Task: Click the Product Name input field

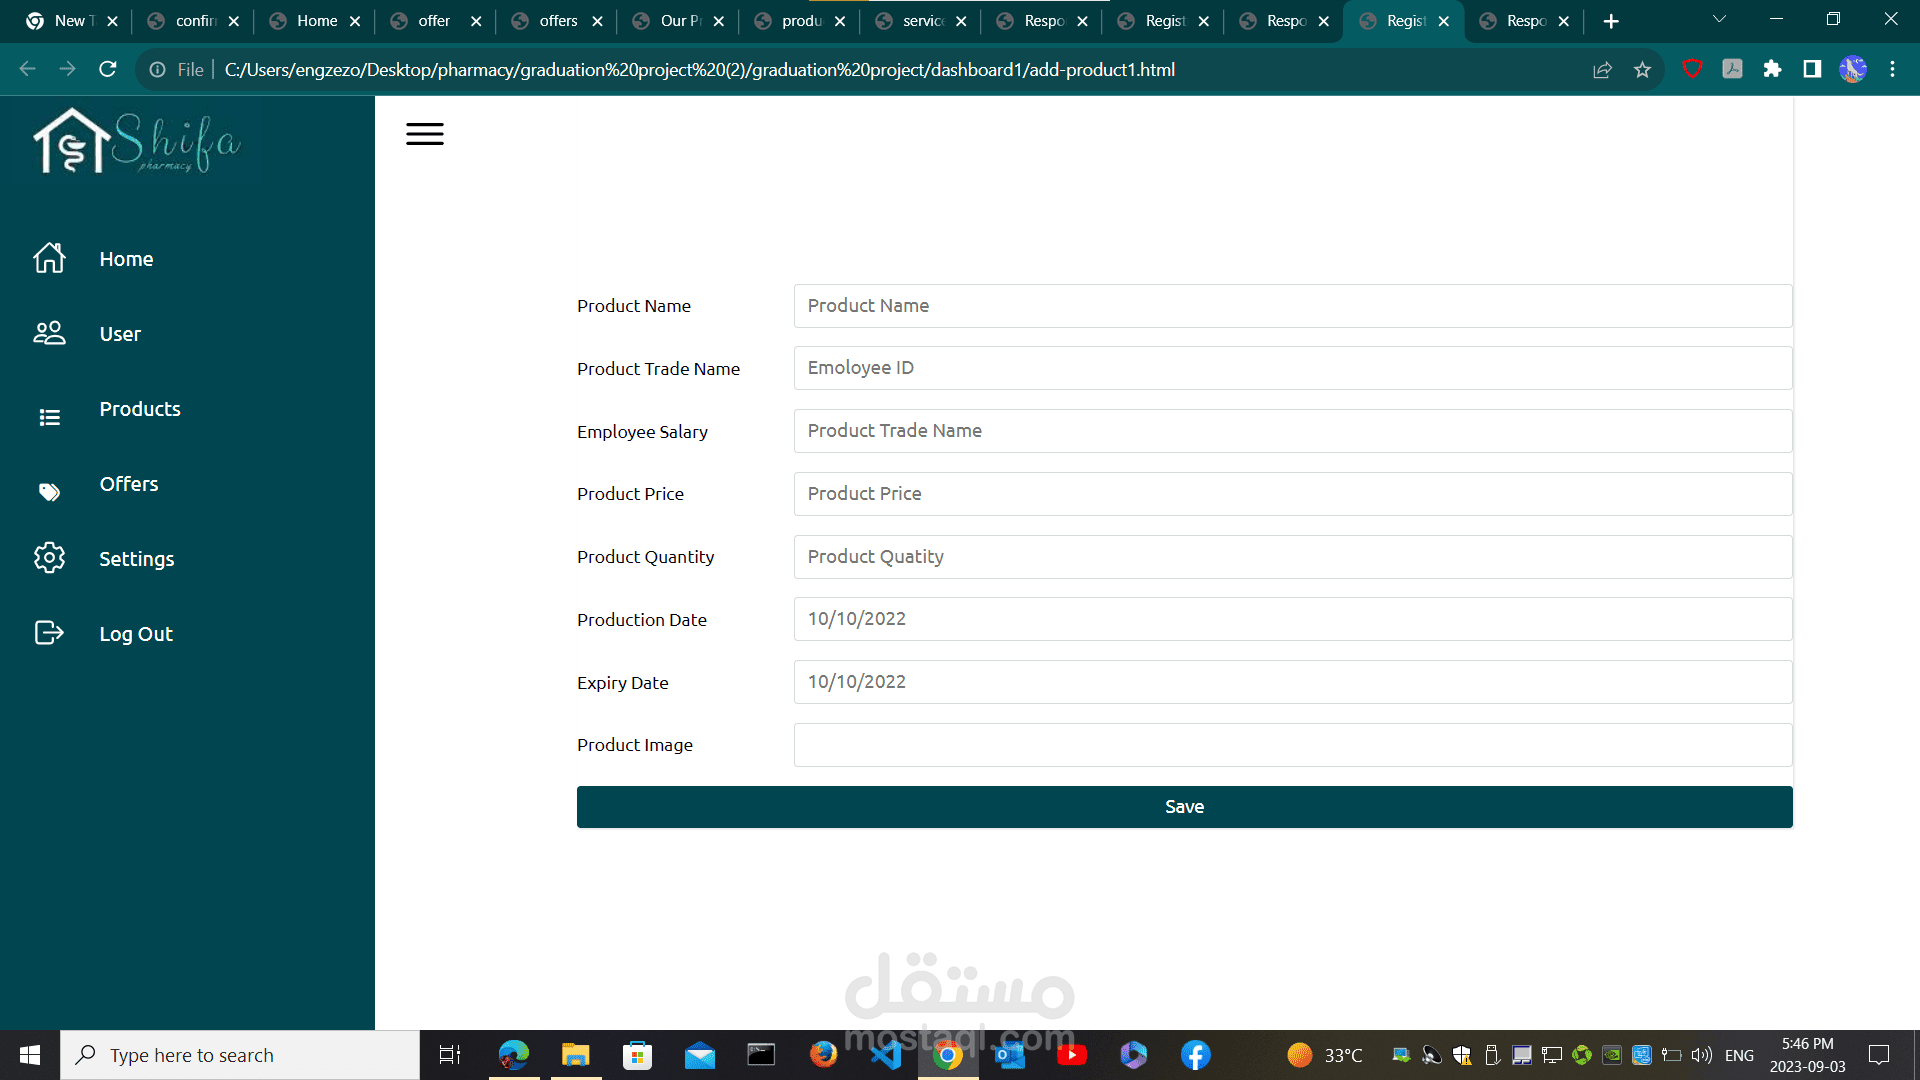Action: tap(1292, 306)
